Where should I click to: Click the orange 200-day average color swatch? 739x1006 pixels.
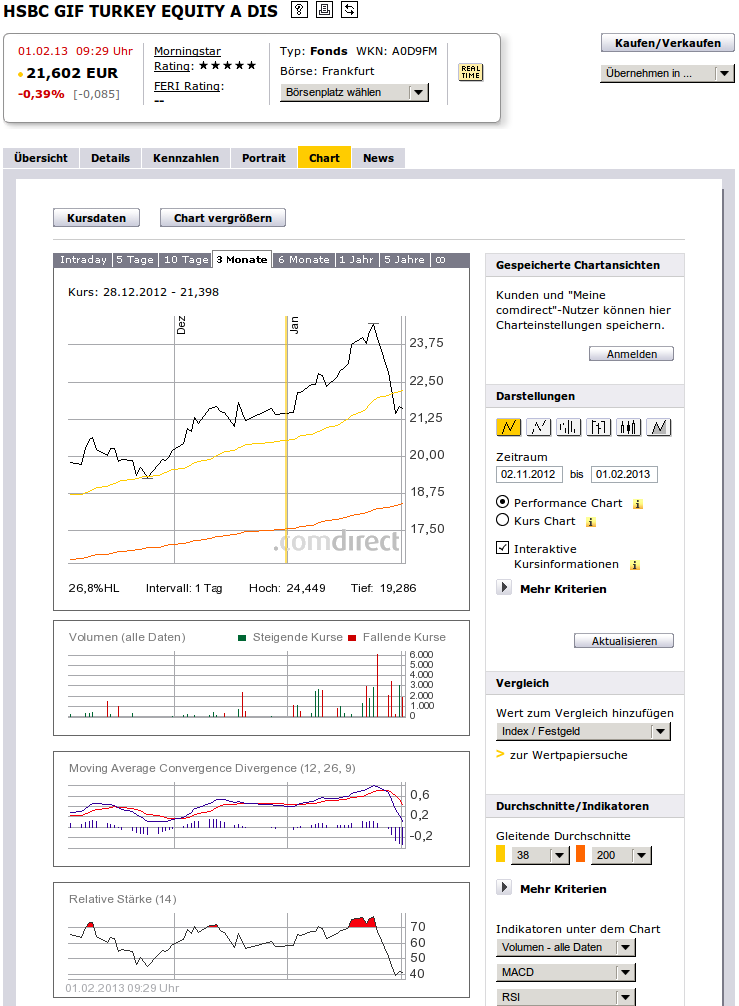tap(581, 854)
